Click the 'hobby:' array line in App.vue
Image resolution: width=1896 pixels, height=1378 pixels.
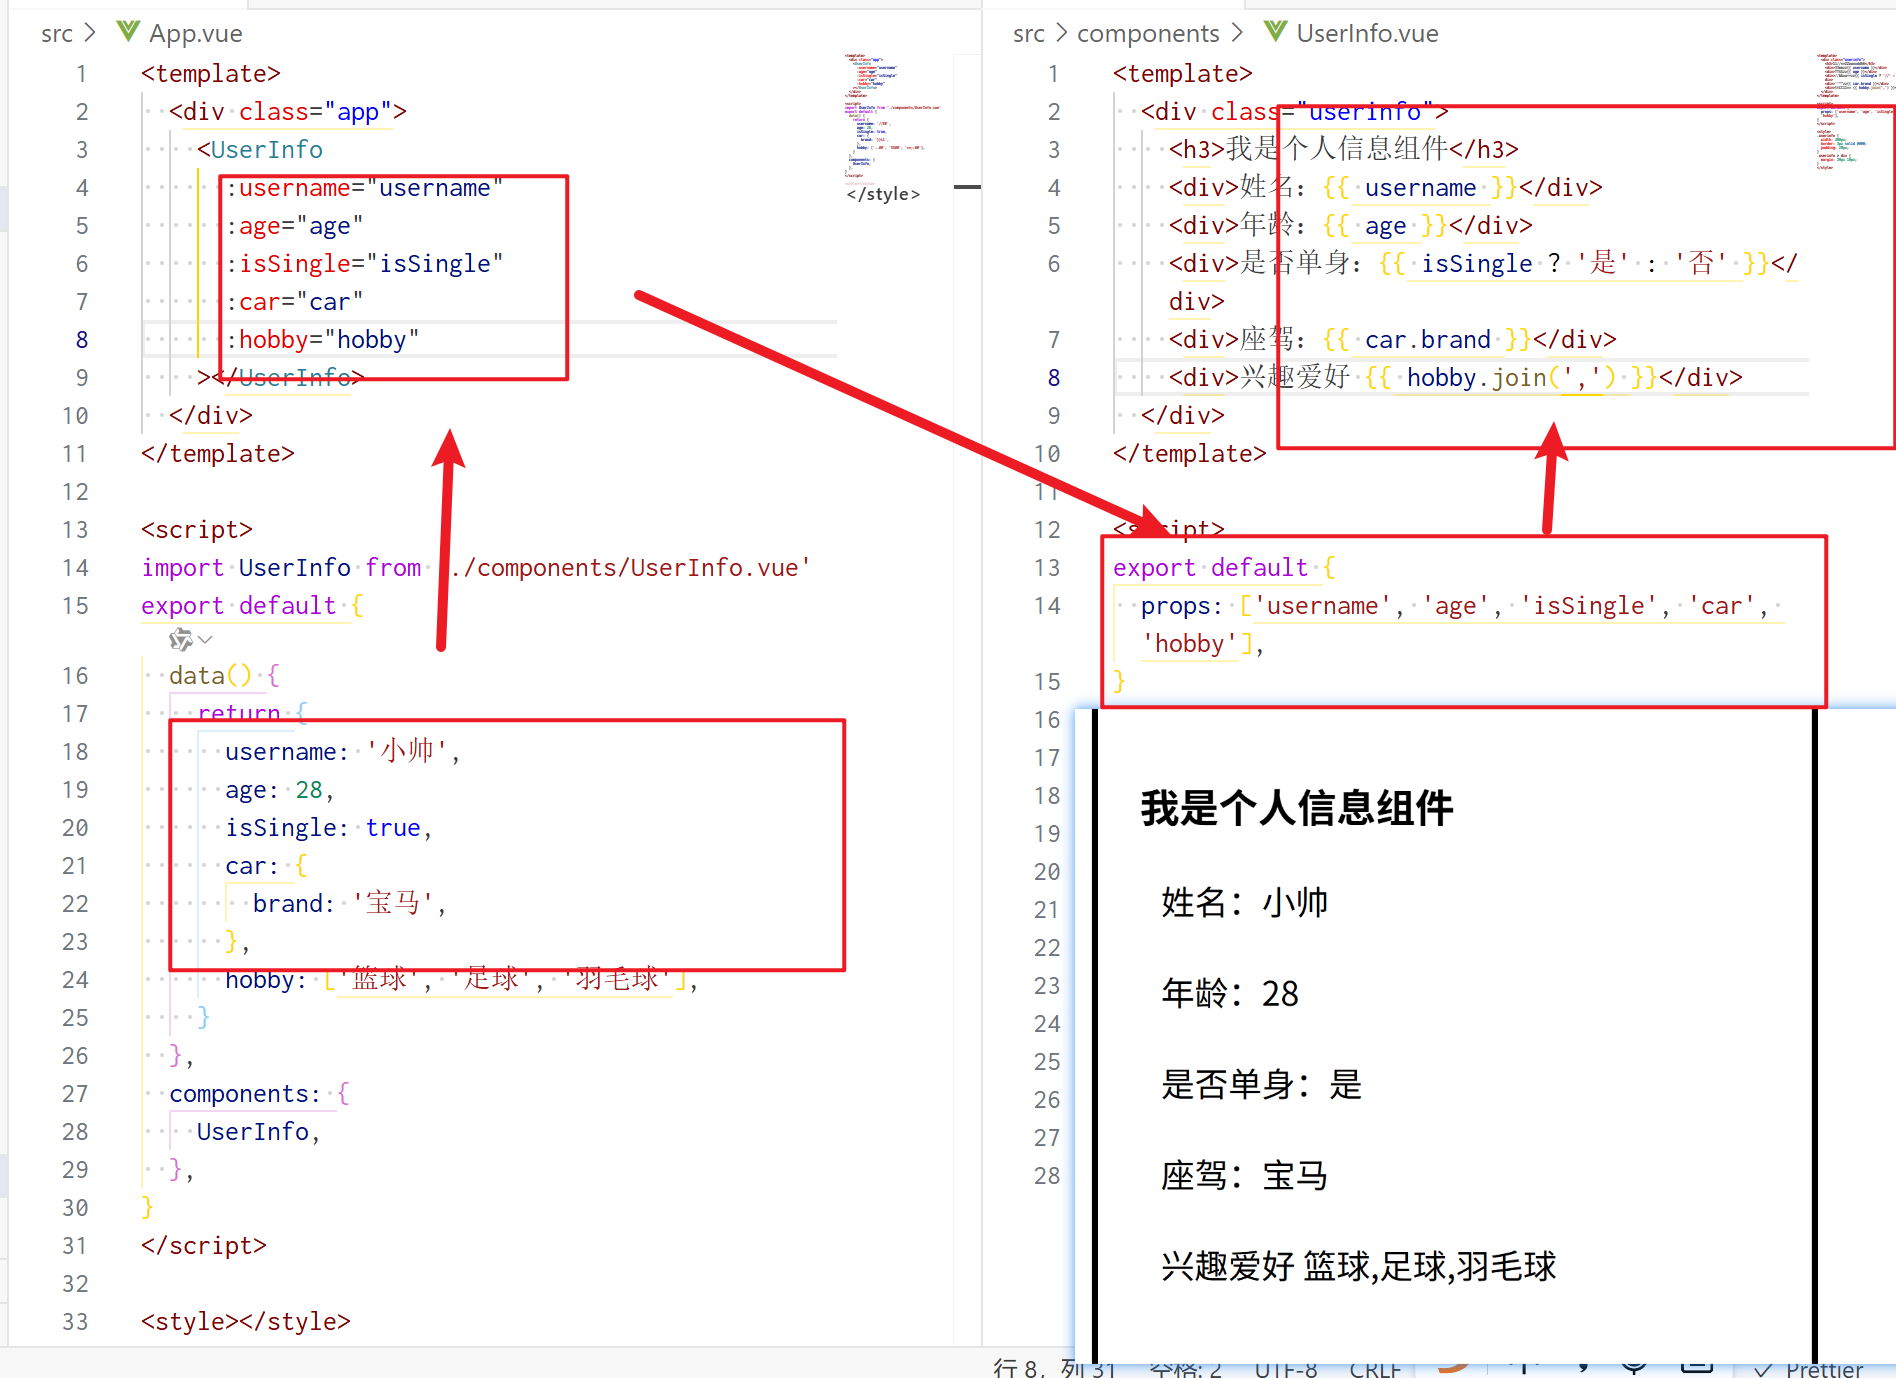462,980
